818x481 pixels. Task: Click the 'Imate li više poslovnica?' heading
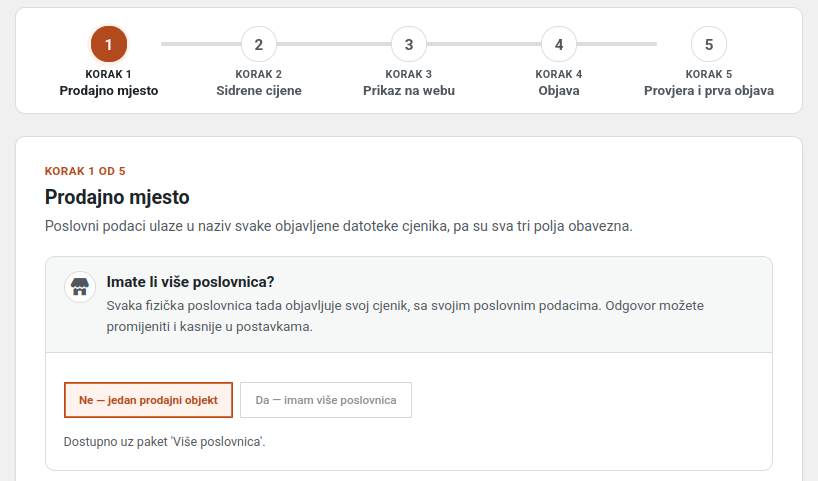(x=190, y=282)
